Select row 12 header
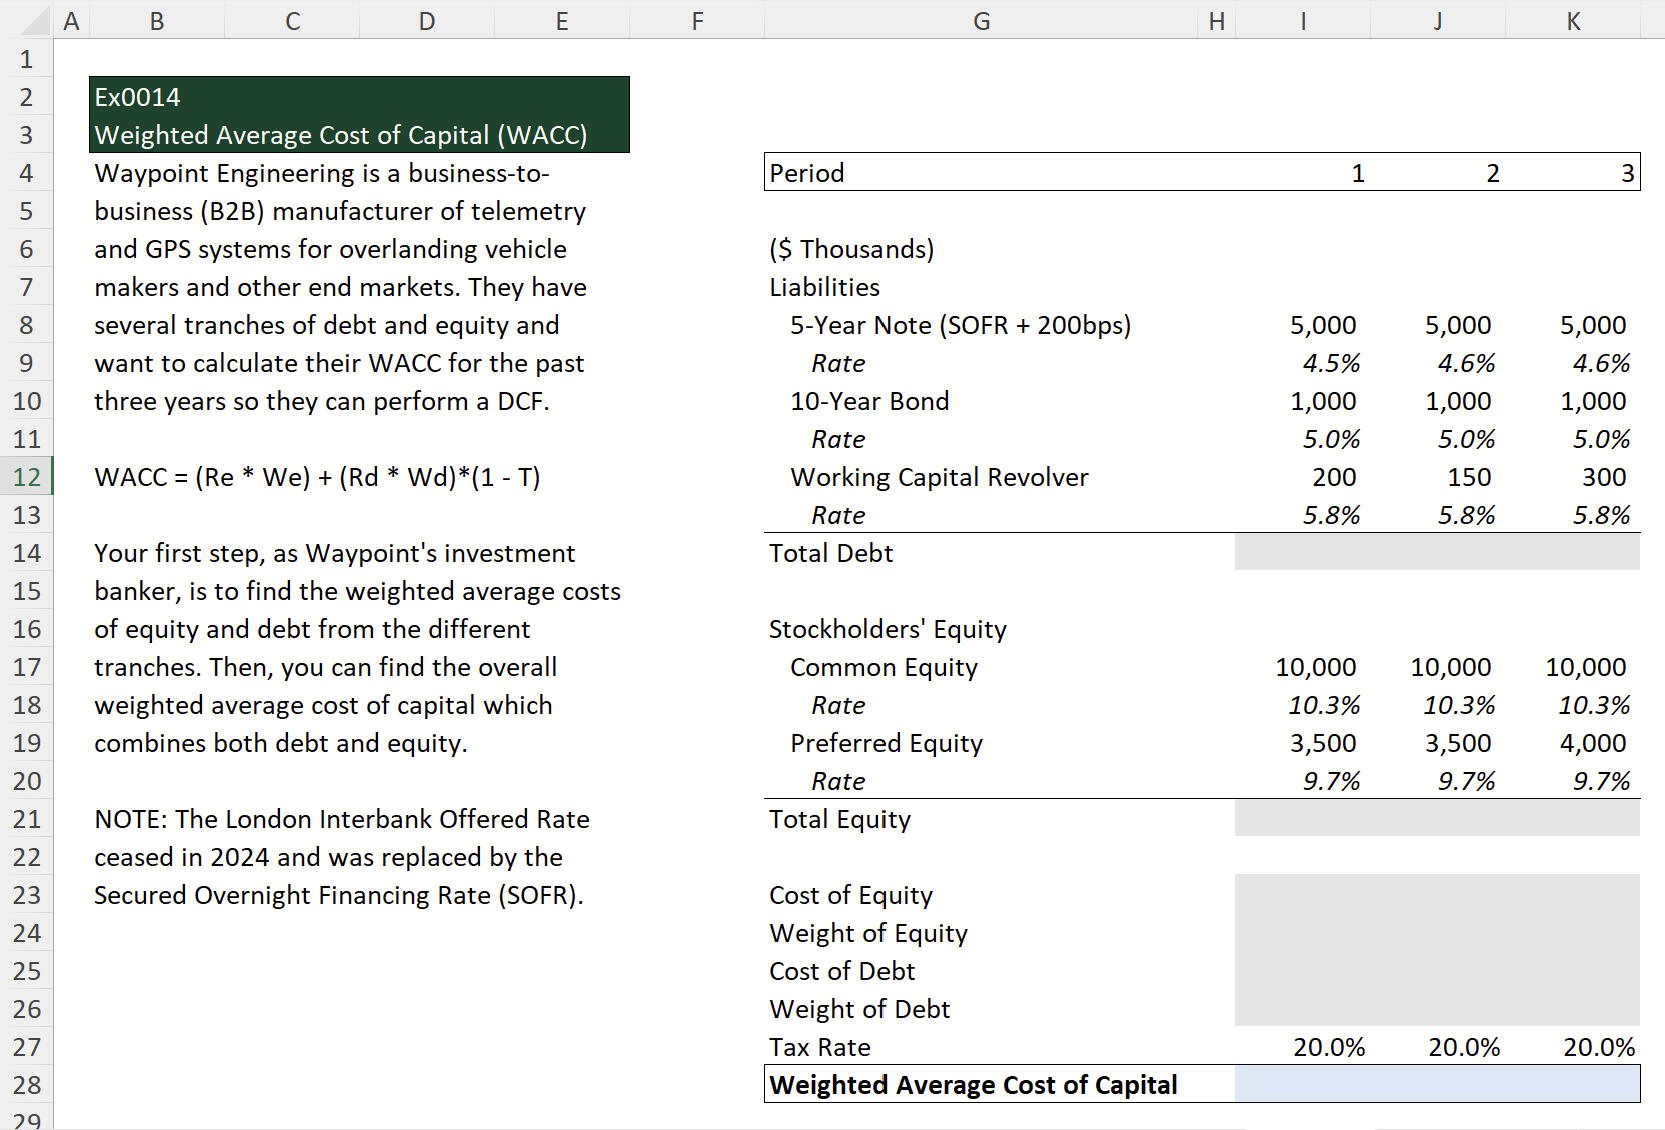Viewport: 1665px width, 1130px height. click(27, 477)
